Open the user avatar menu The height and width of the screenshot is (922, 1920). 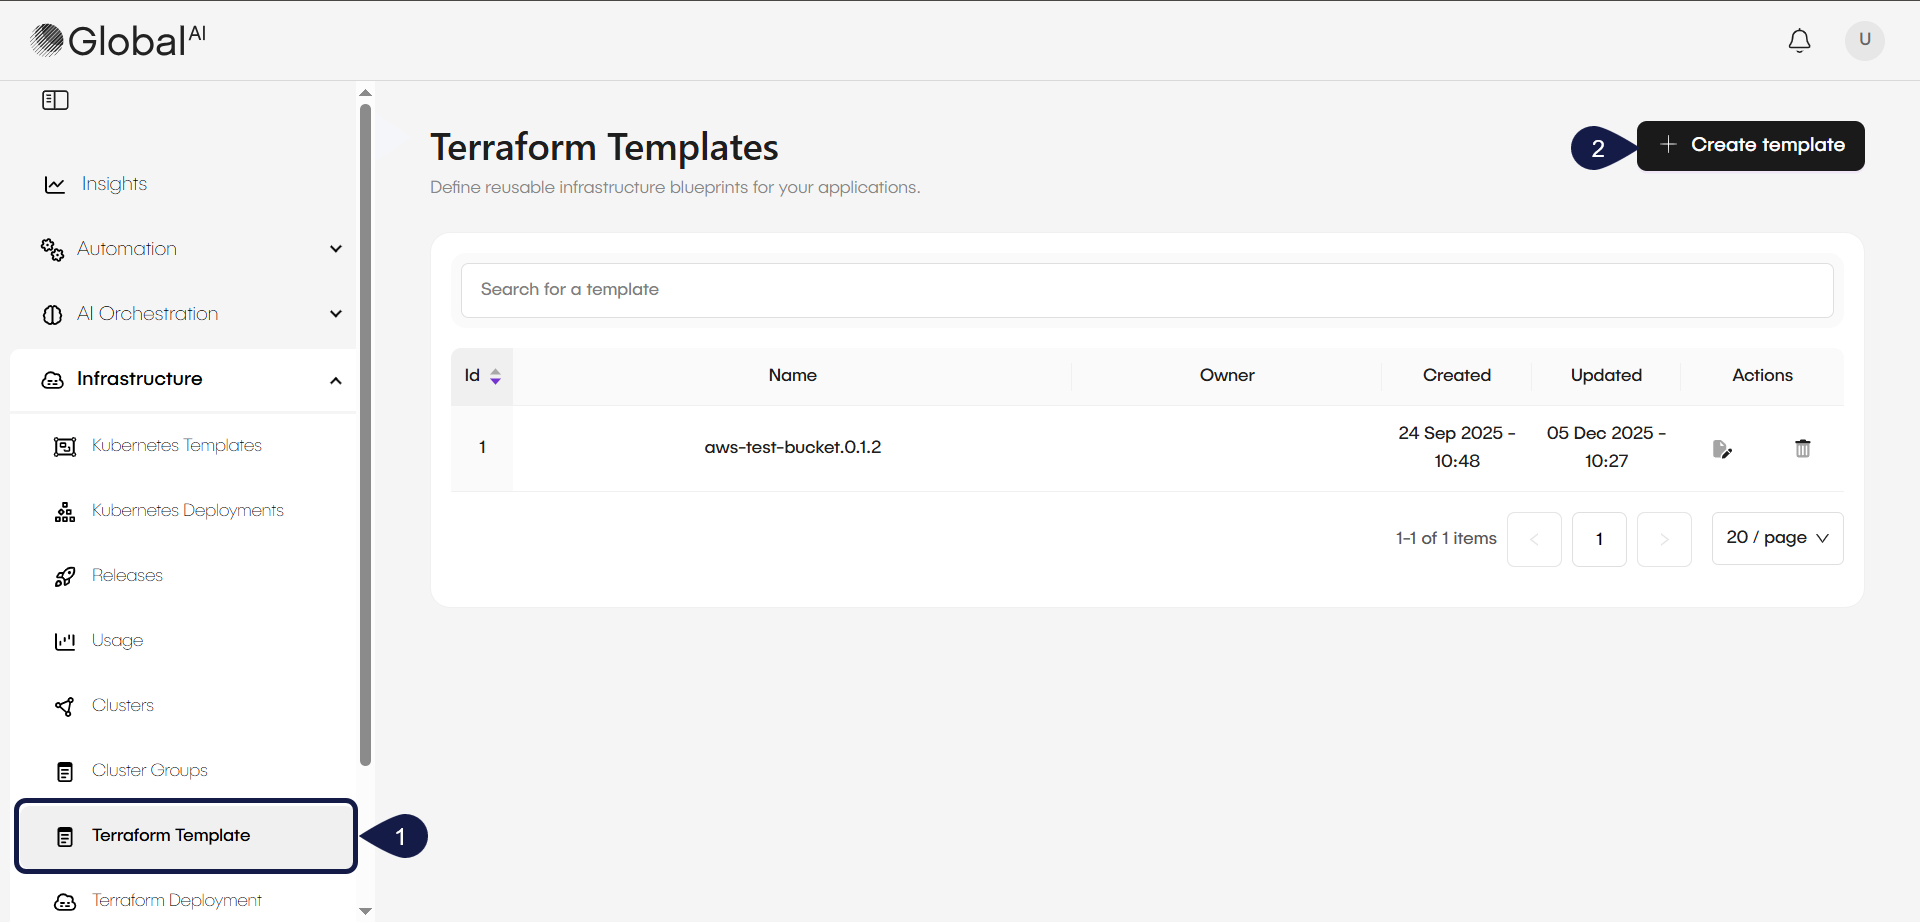pyautogui.click(x=1864, y=40)
